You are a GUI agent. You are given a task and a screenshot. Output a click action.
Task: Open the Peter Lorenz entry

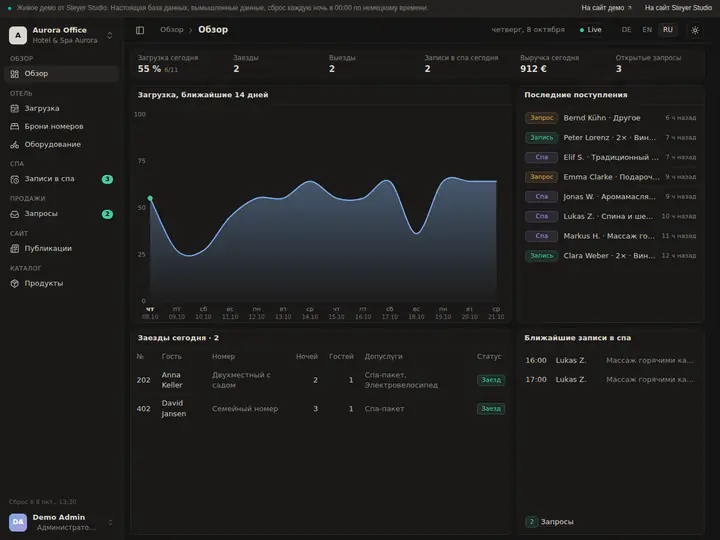coord(611,138)
